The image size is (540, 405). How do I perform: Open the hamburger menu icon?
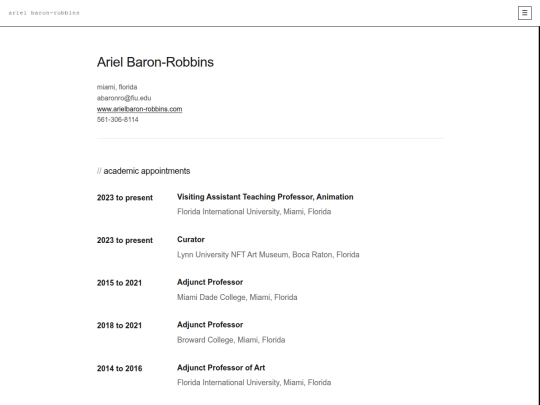pos(525,13)
